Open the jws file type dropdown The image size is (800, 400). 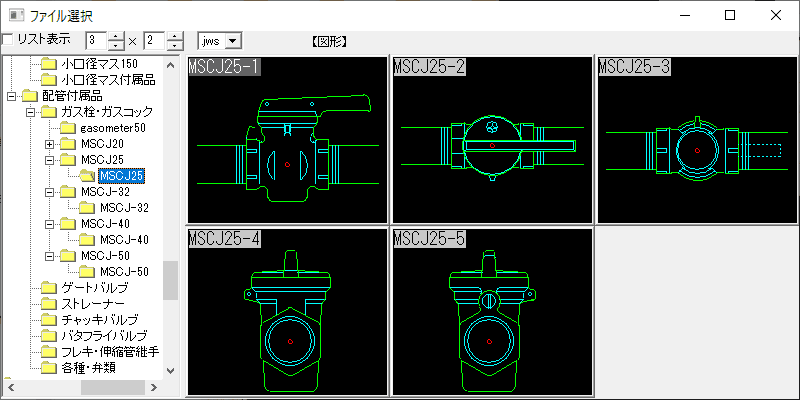point(233,41)
